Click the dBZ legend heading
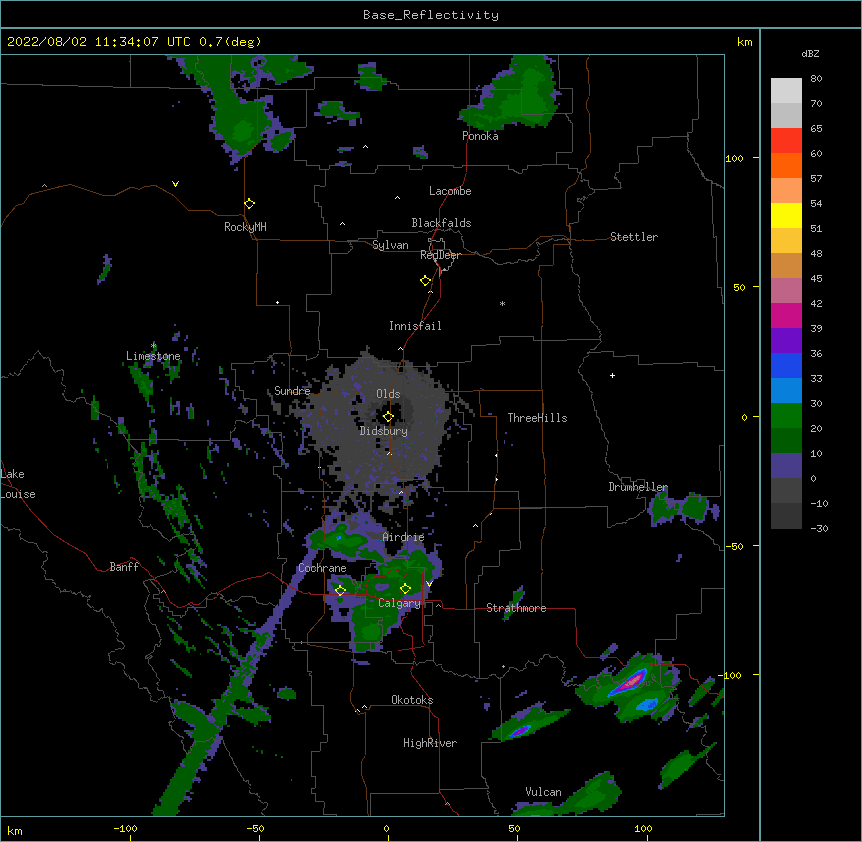Viewport: 862px width, 842px height. (810, 54)
